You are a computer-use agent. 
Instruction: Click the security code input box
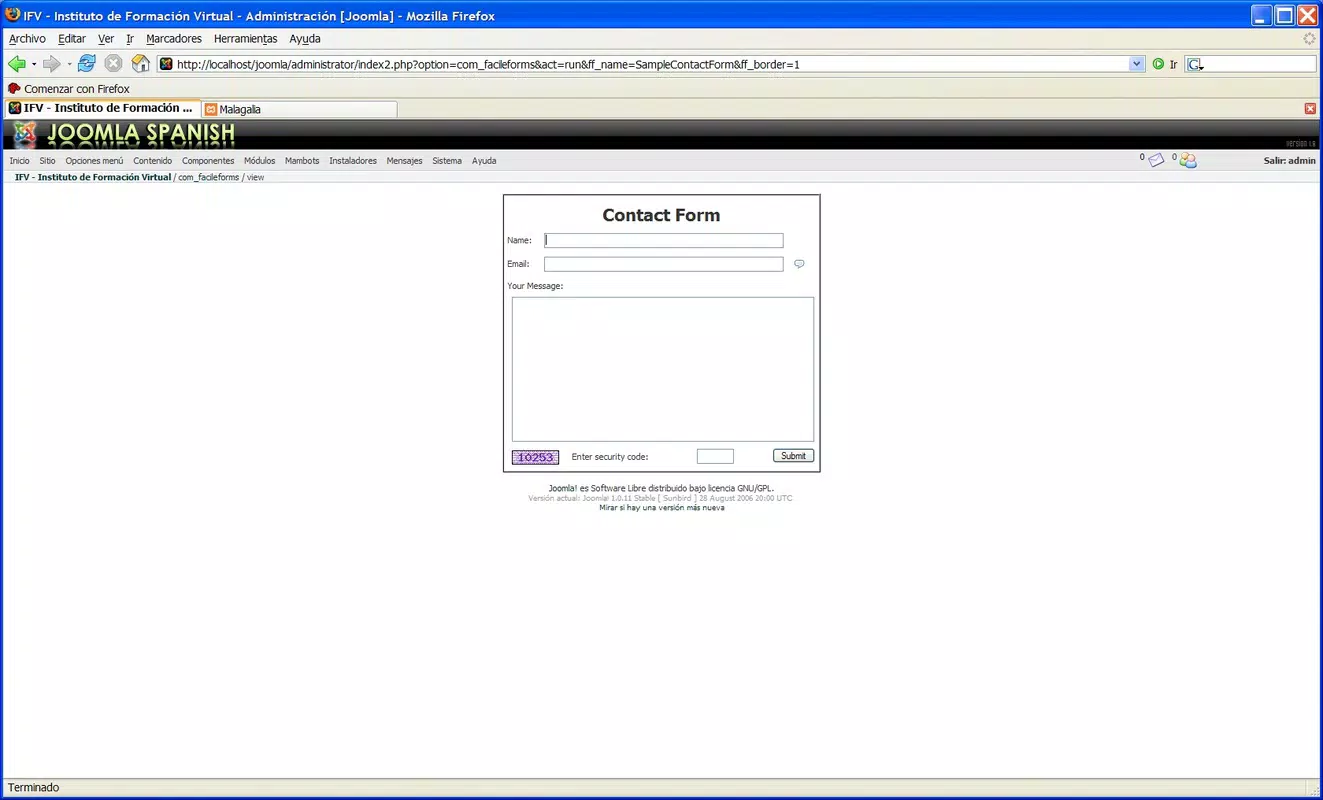click(715, 457)
